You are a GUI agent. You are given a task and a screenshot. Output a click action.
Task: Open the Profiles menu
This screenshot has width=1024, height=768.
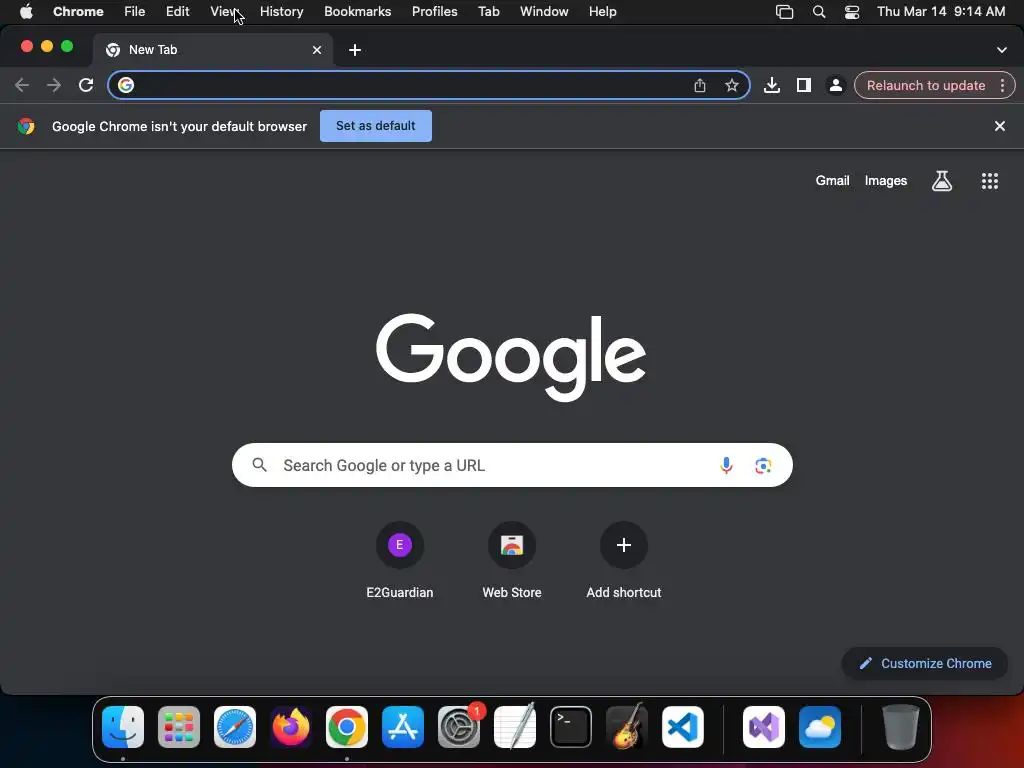[x=434, y=12]
